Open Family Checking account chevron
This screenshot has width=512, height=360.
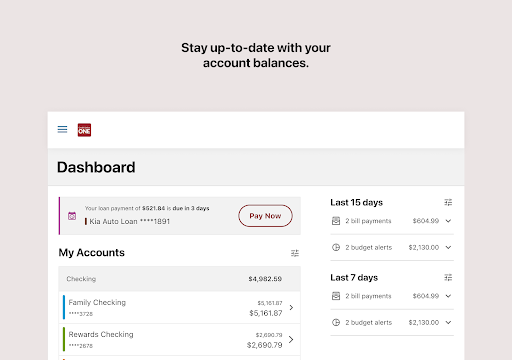coord(291,307)
